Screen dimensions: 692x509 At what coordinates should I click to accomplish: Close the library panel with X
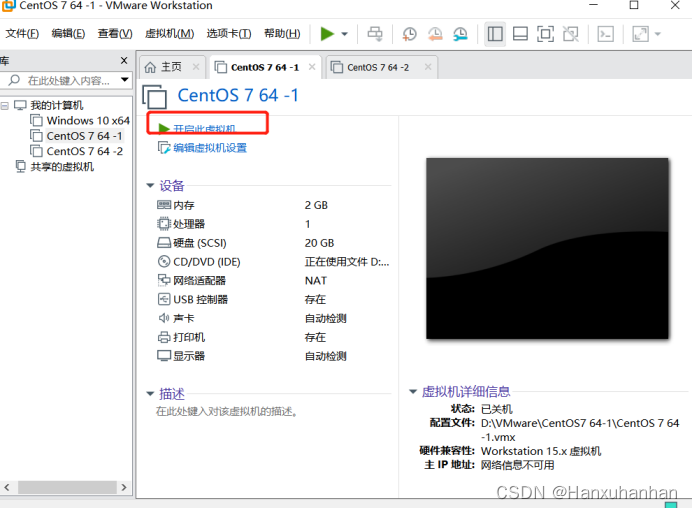pos(124,60)
